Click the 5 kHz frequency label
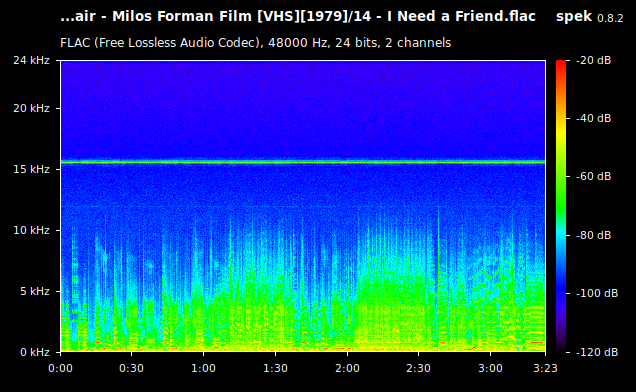636x392 pixels. coord(34,291)
